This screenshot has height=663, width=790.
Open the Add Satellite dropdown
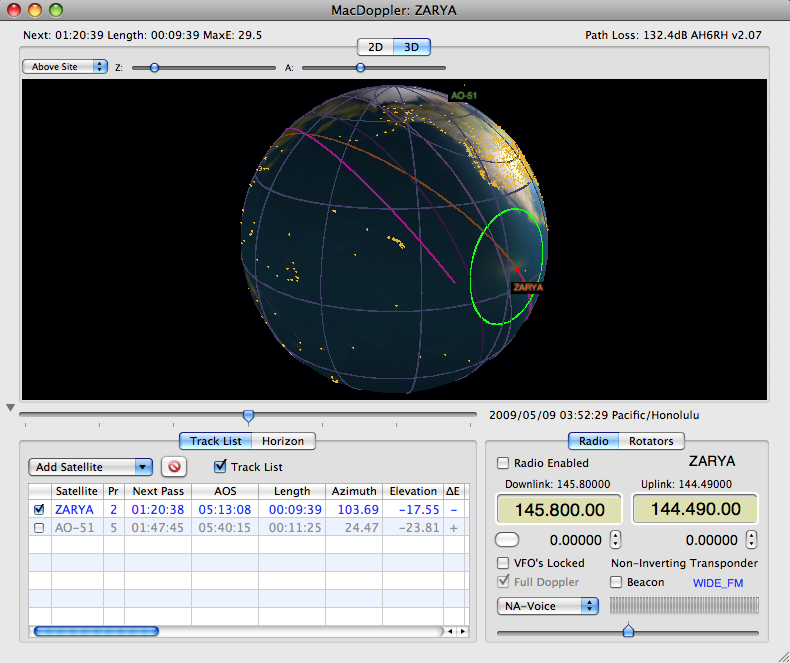91,467
